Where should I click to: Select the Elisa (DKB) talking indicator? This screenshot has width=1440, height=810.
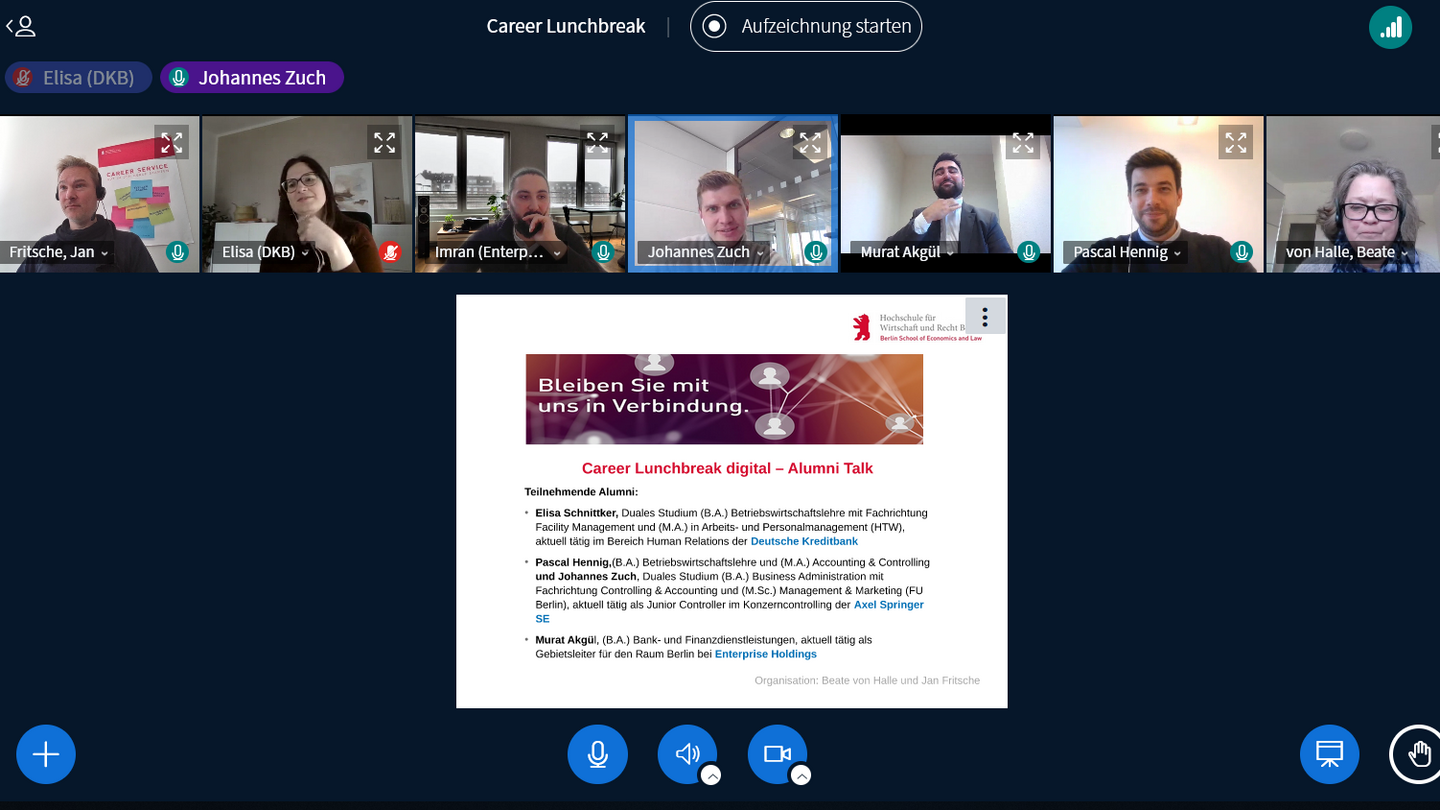point(78,77)
